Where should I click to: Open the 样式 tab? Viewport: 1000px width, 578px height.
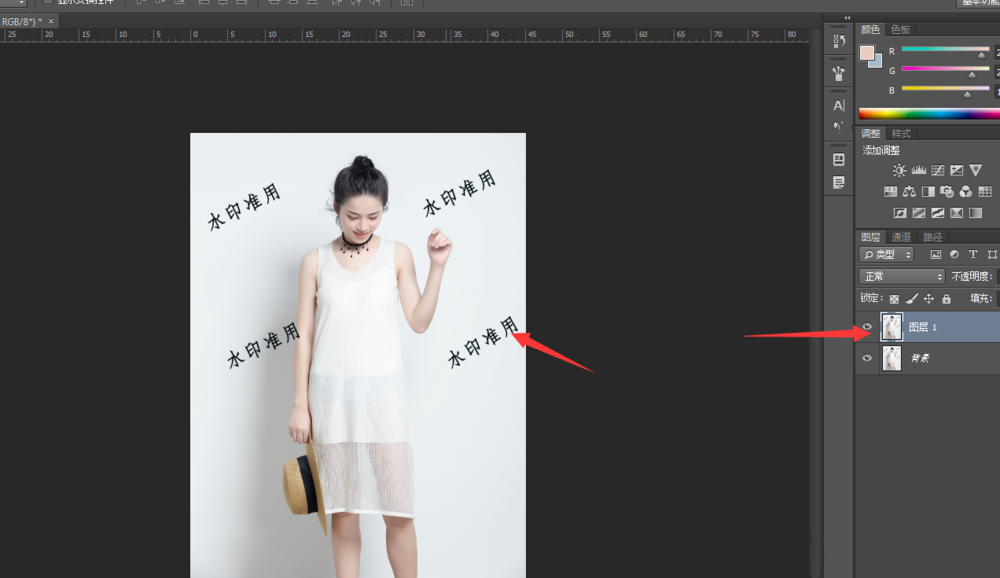point(901,134)
